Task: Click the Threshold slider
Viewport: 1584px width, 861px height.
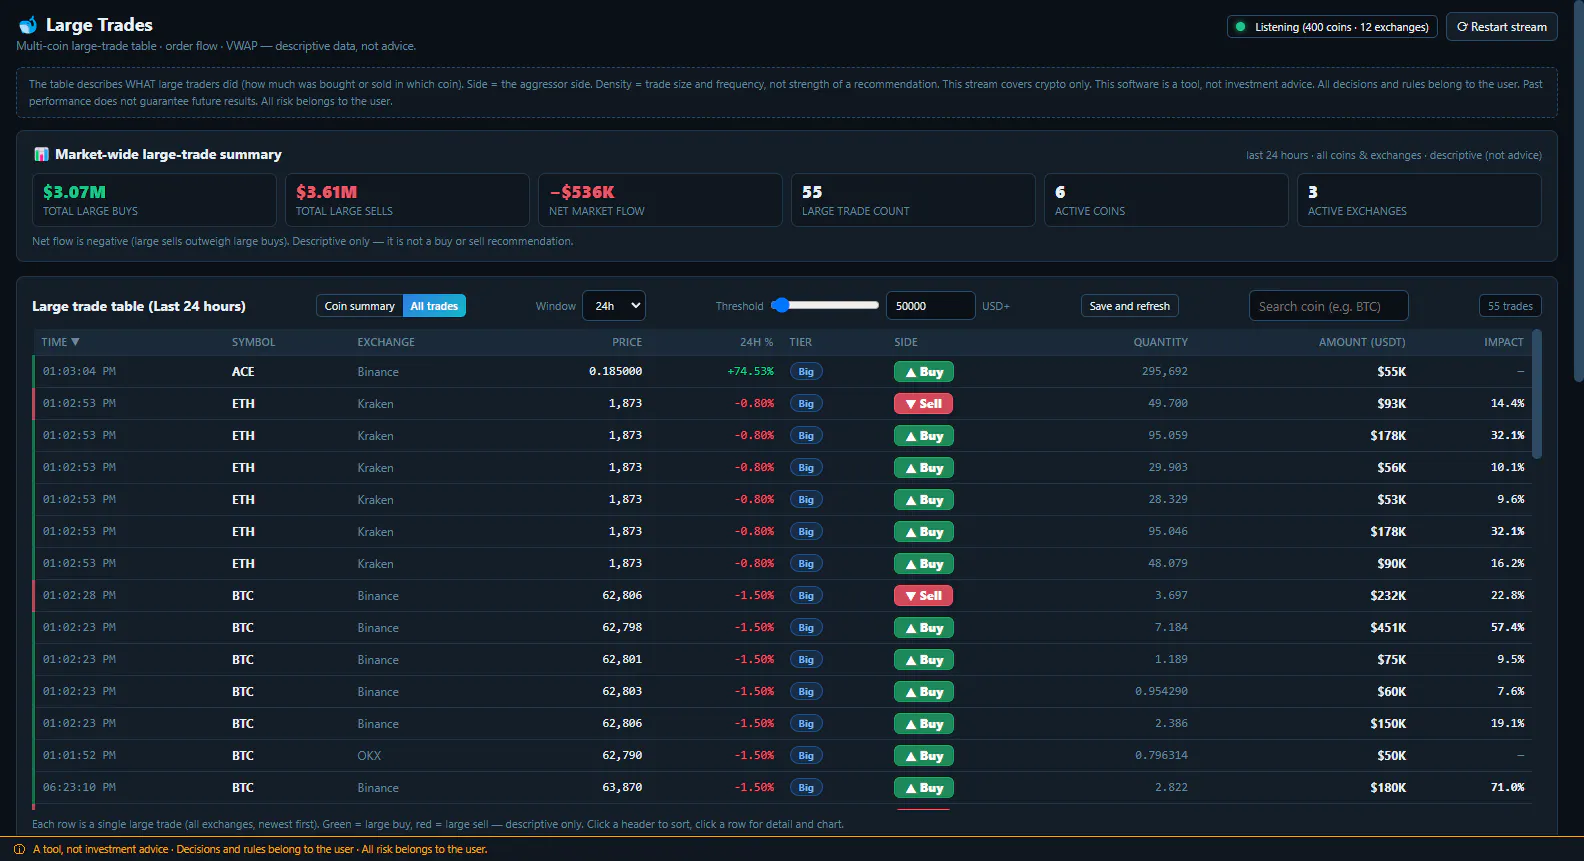Action: click(825, 305)
